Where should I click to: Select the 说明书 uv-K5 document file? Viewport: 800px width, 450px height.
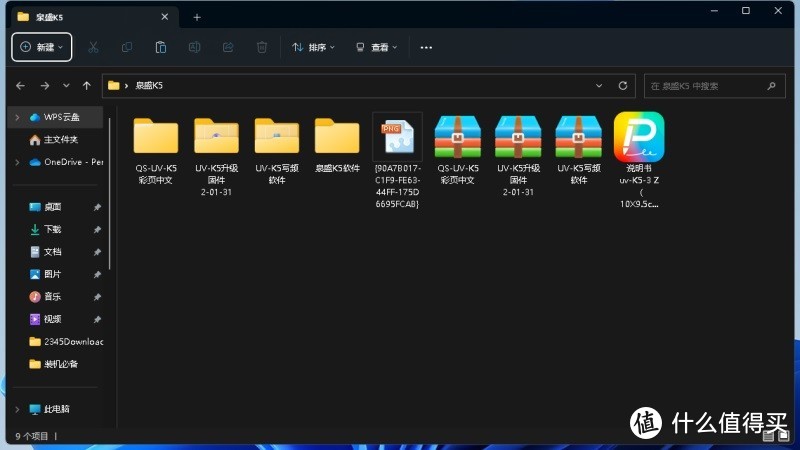[638, 137]
